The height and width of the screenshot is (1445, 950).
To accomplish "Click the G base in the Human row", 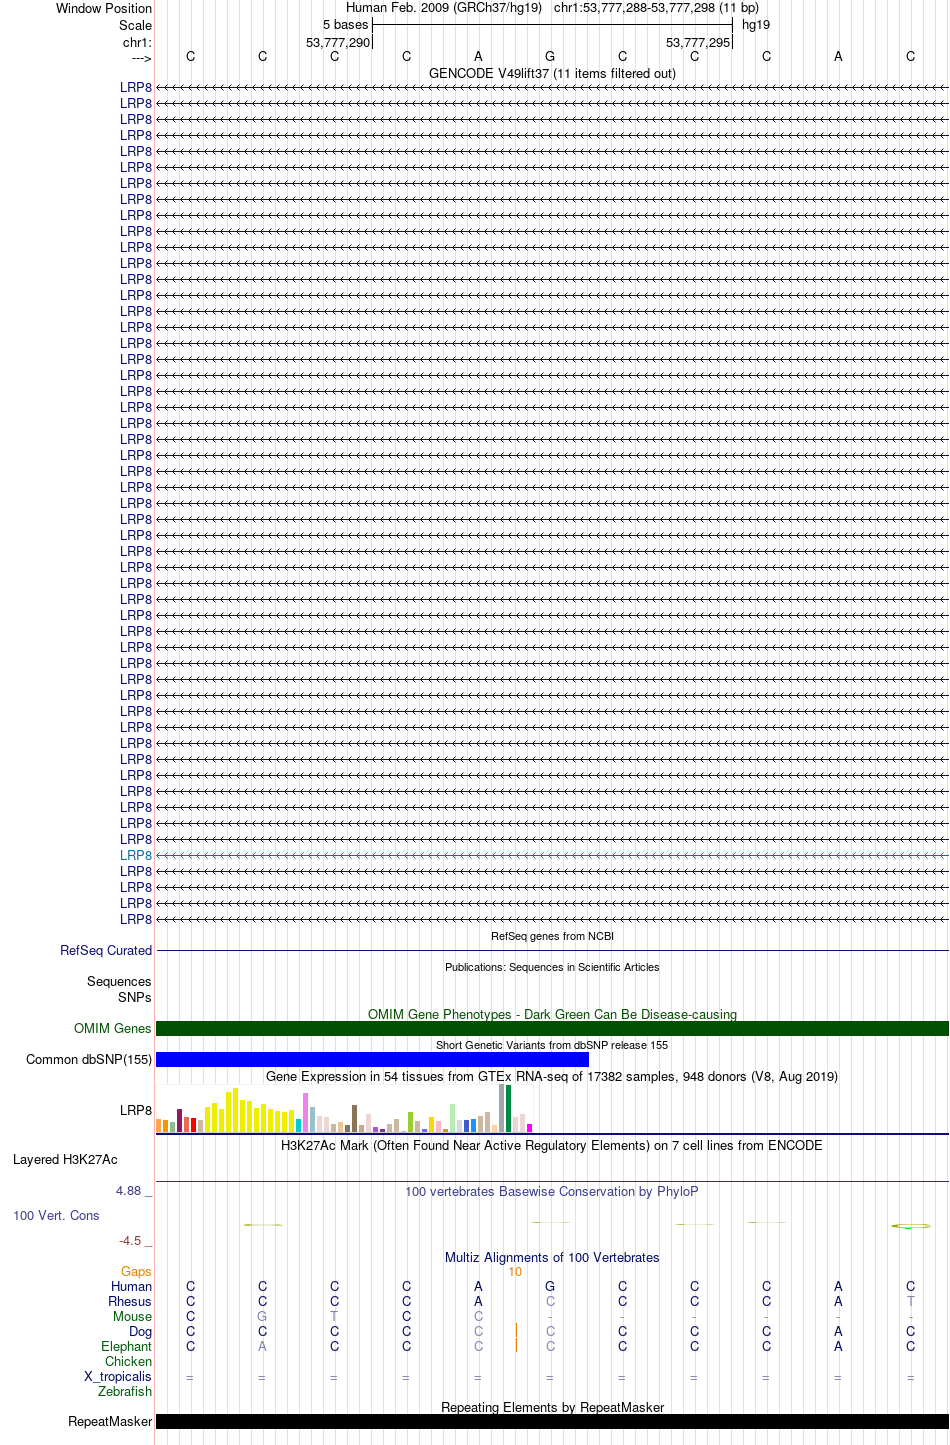I will 550,1286.
